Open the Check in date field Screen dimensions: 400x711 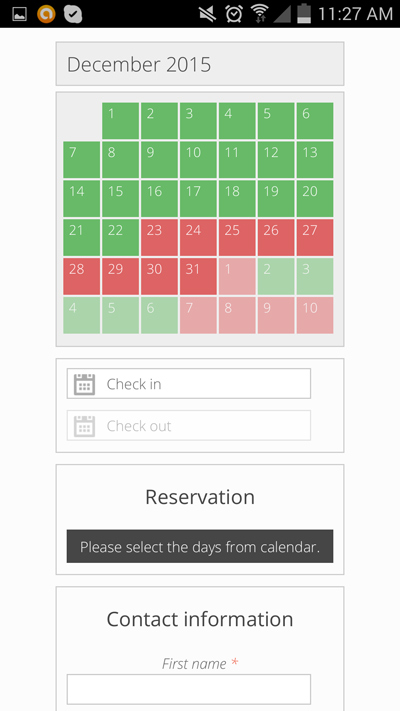pyautogui.click(x=189, y=384)
